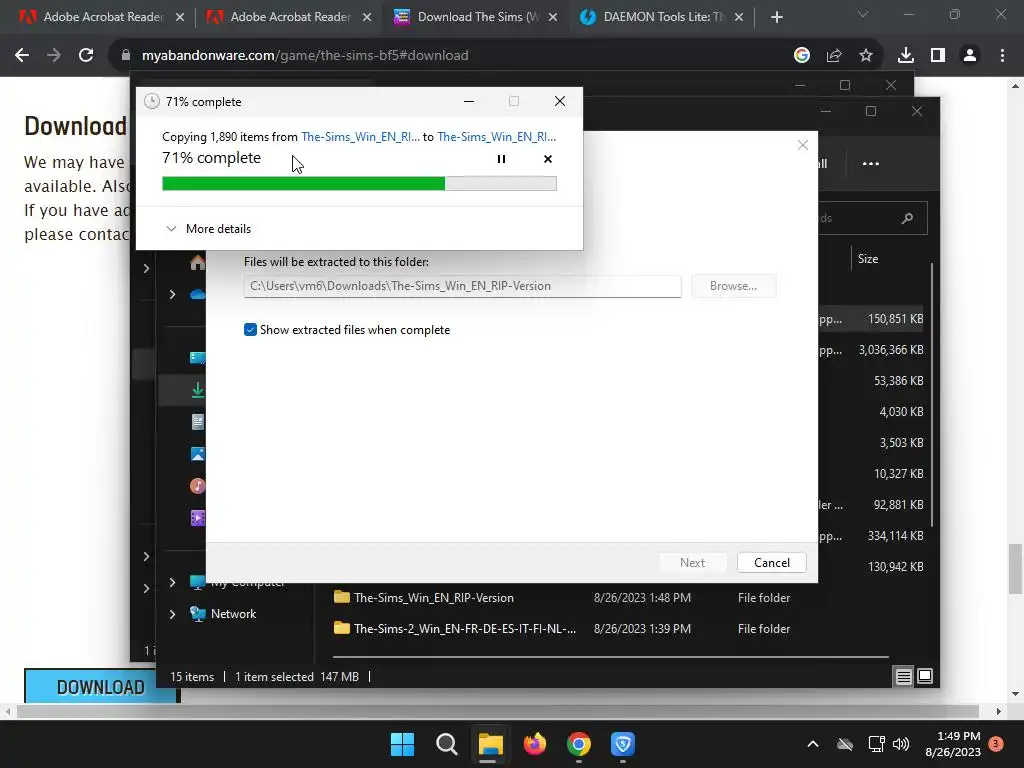
Task: Open the clock showing 1:49 PM
Action: coord(953,744)
